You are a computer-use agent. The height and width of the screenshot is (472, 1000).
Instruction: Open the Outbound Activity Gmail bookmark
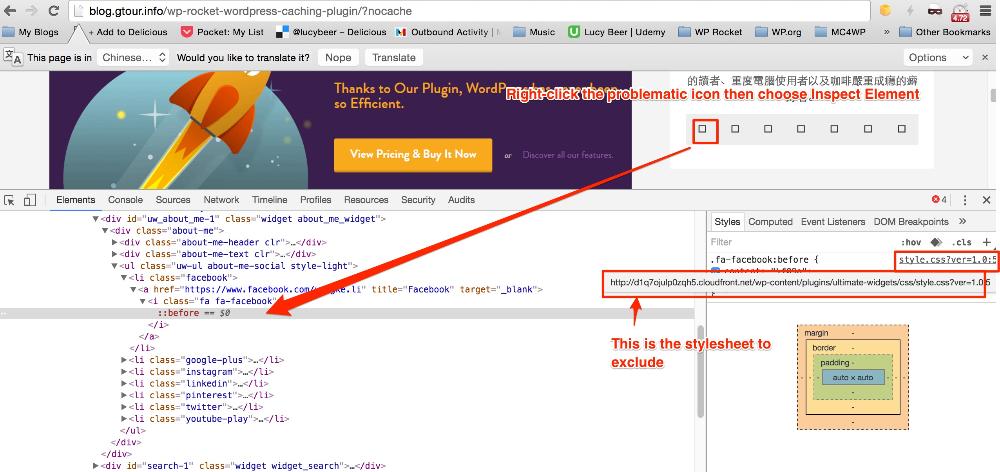click(x=448, y=32)
